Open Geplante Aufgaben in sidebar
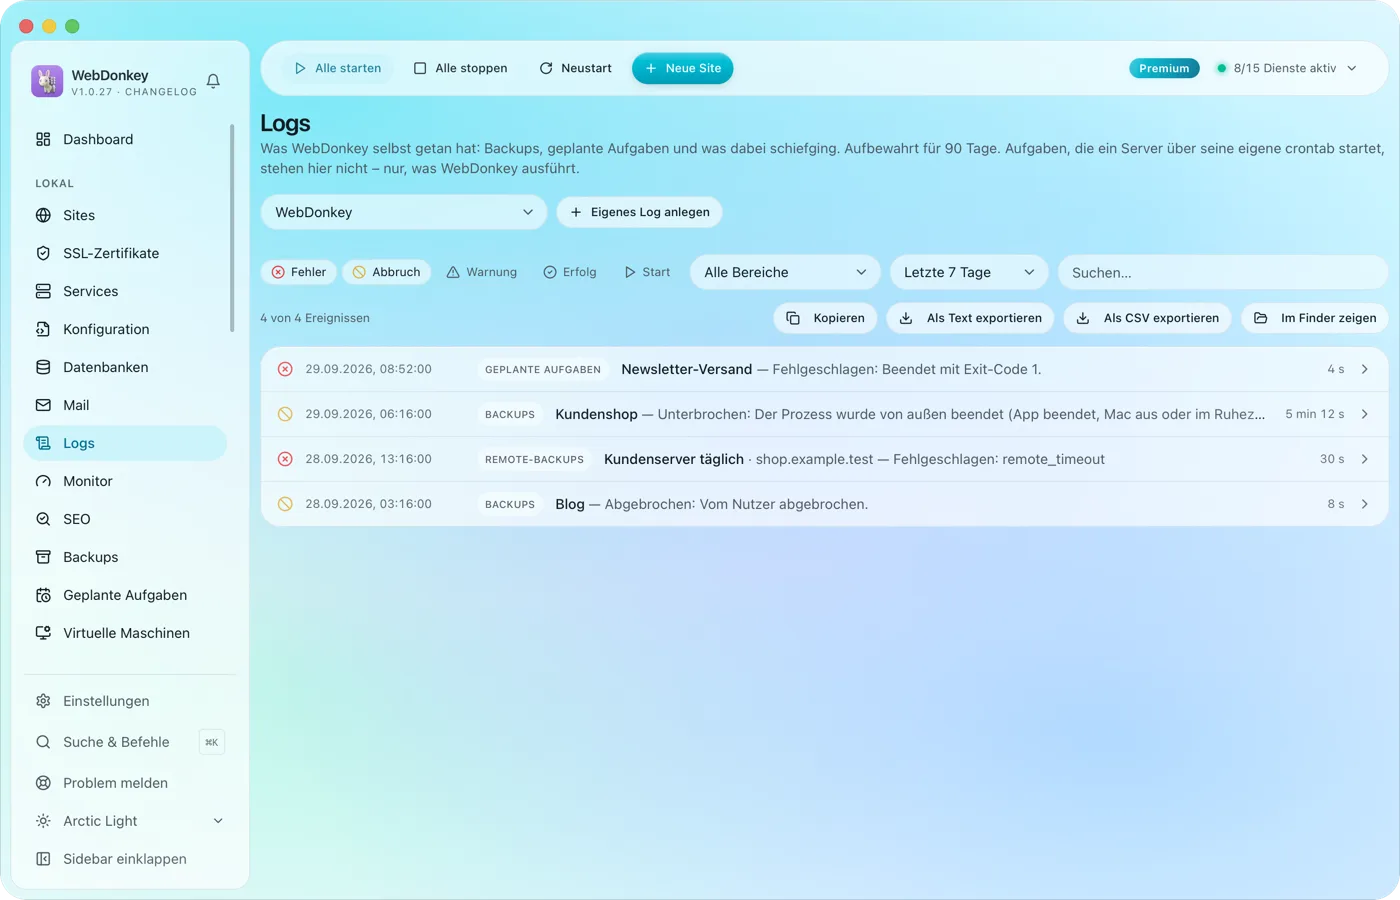This screenshot has width=1400, height=900. (125, 595)
